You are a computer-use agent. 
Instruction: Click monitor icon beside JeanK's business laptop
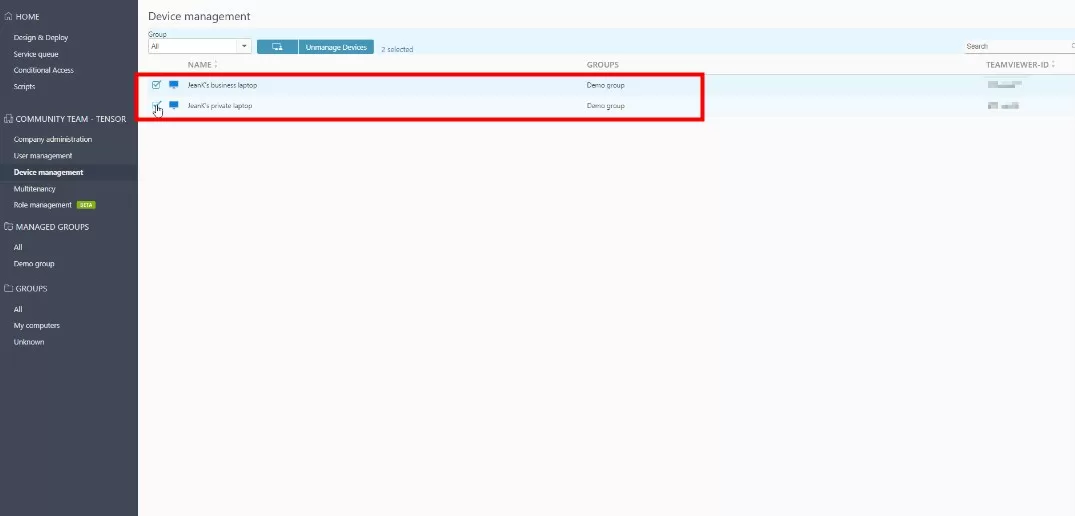(173, 85)
